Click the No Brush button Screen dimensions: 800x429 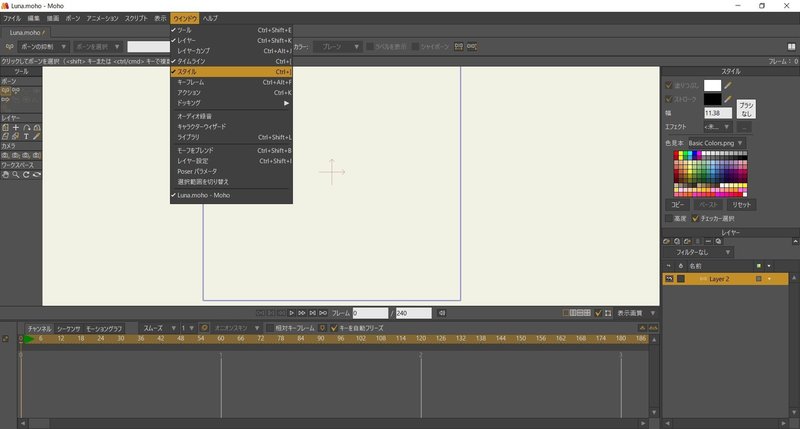point(746,109)
